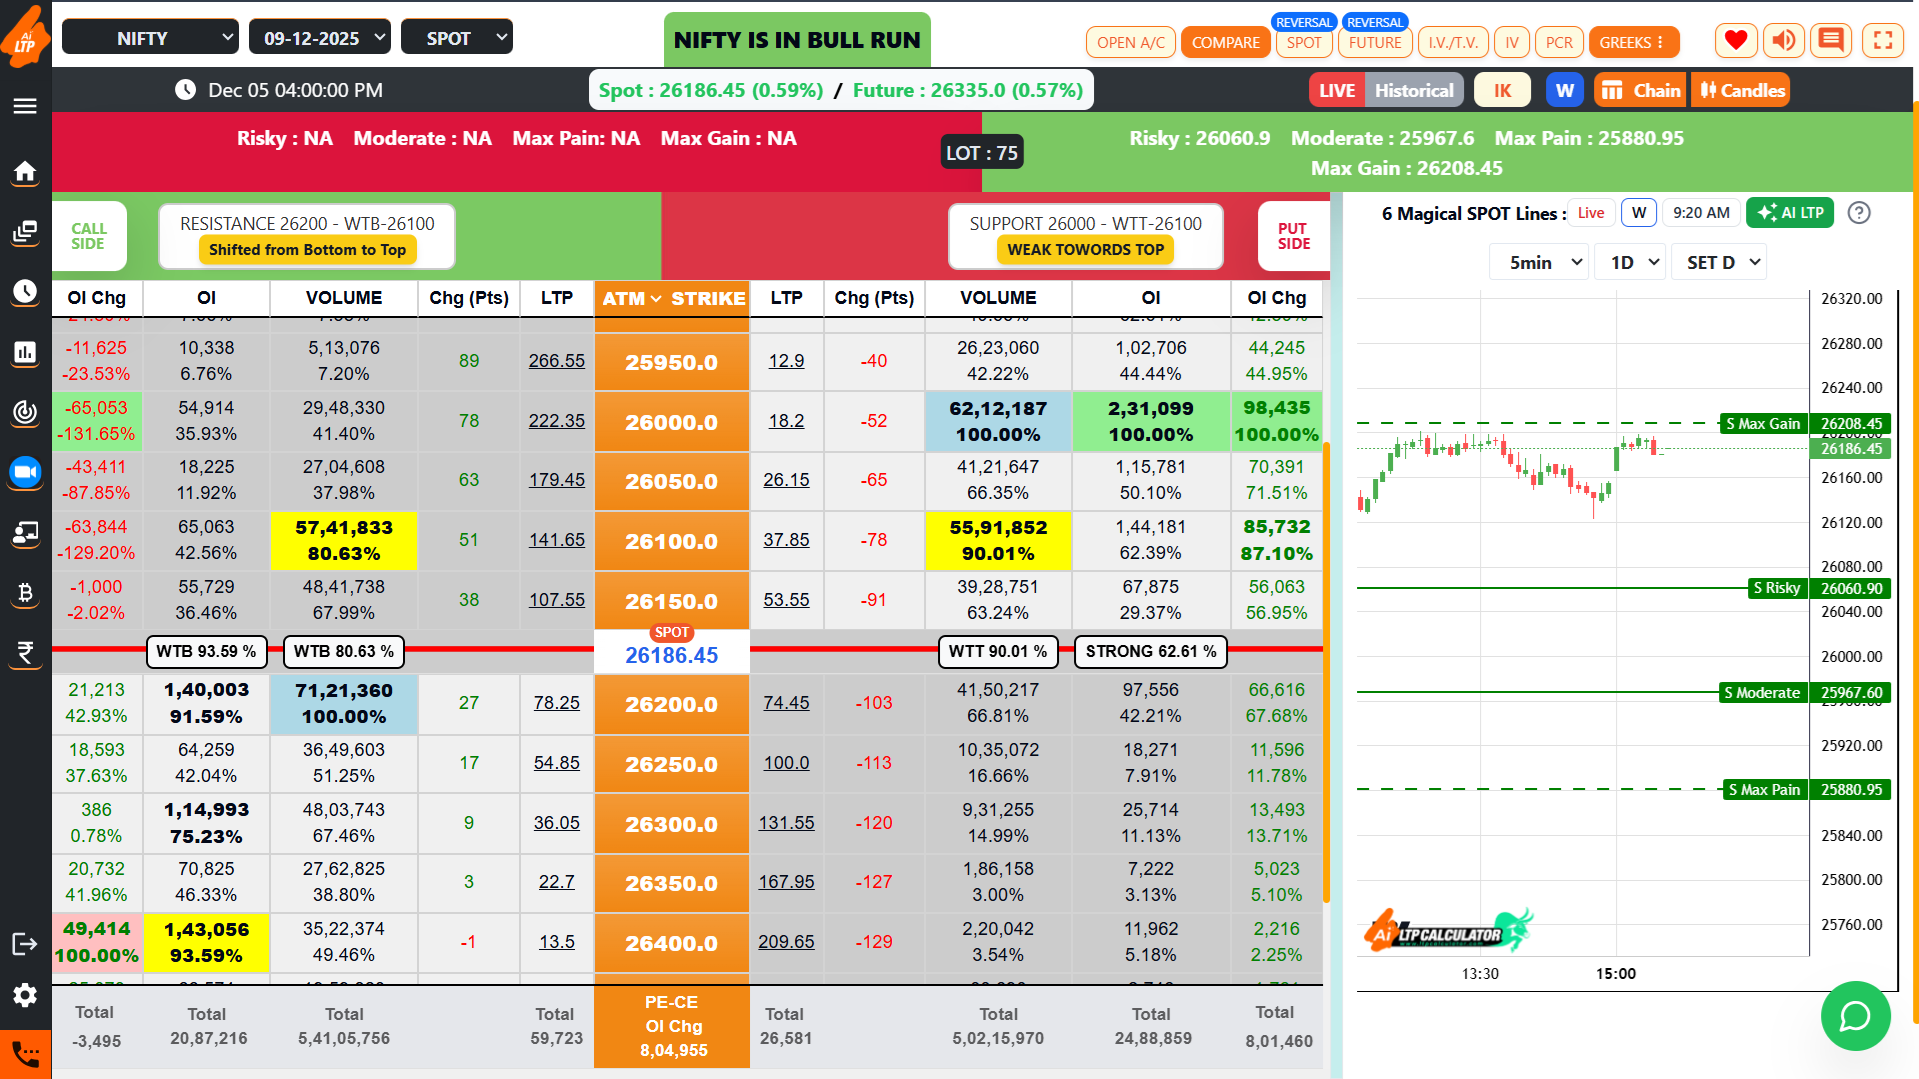Switch to Historical data mode
The width and height of the screenshot is (1919, 1079).
click(x=1414, y=89)
